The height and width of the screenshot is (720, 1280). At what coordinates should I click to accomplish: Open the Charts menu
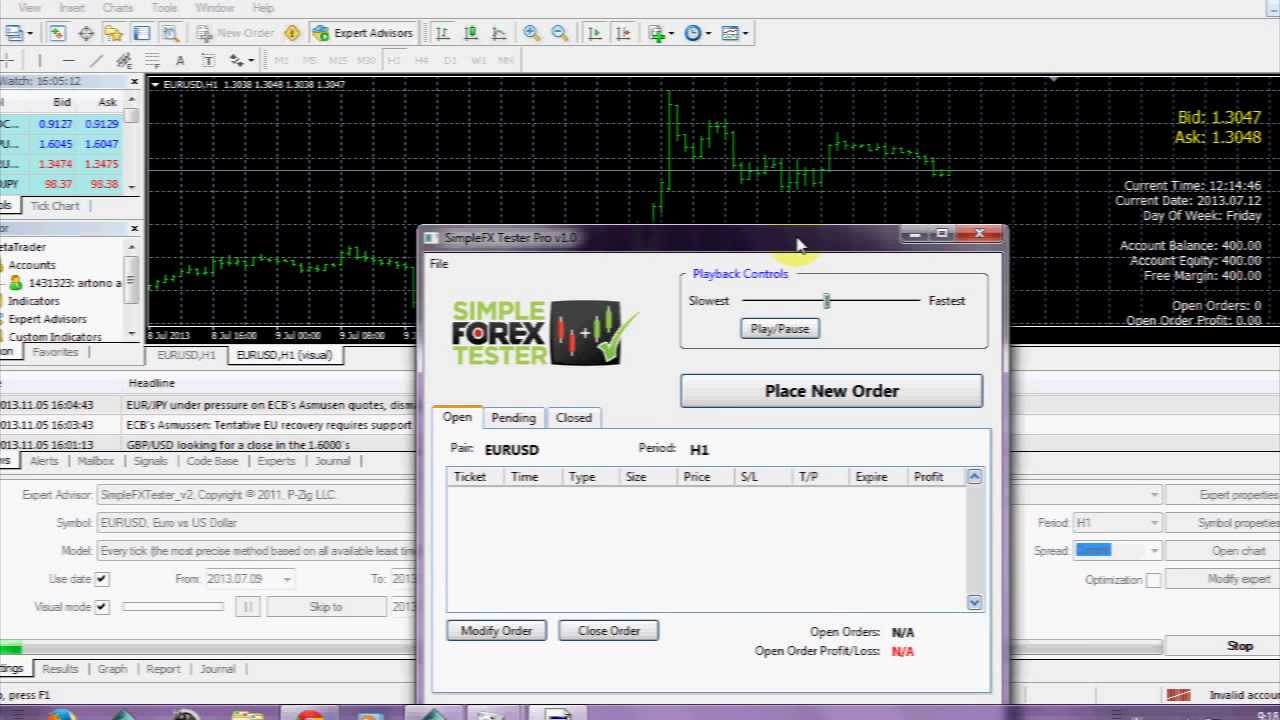[x=117, y=8]
